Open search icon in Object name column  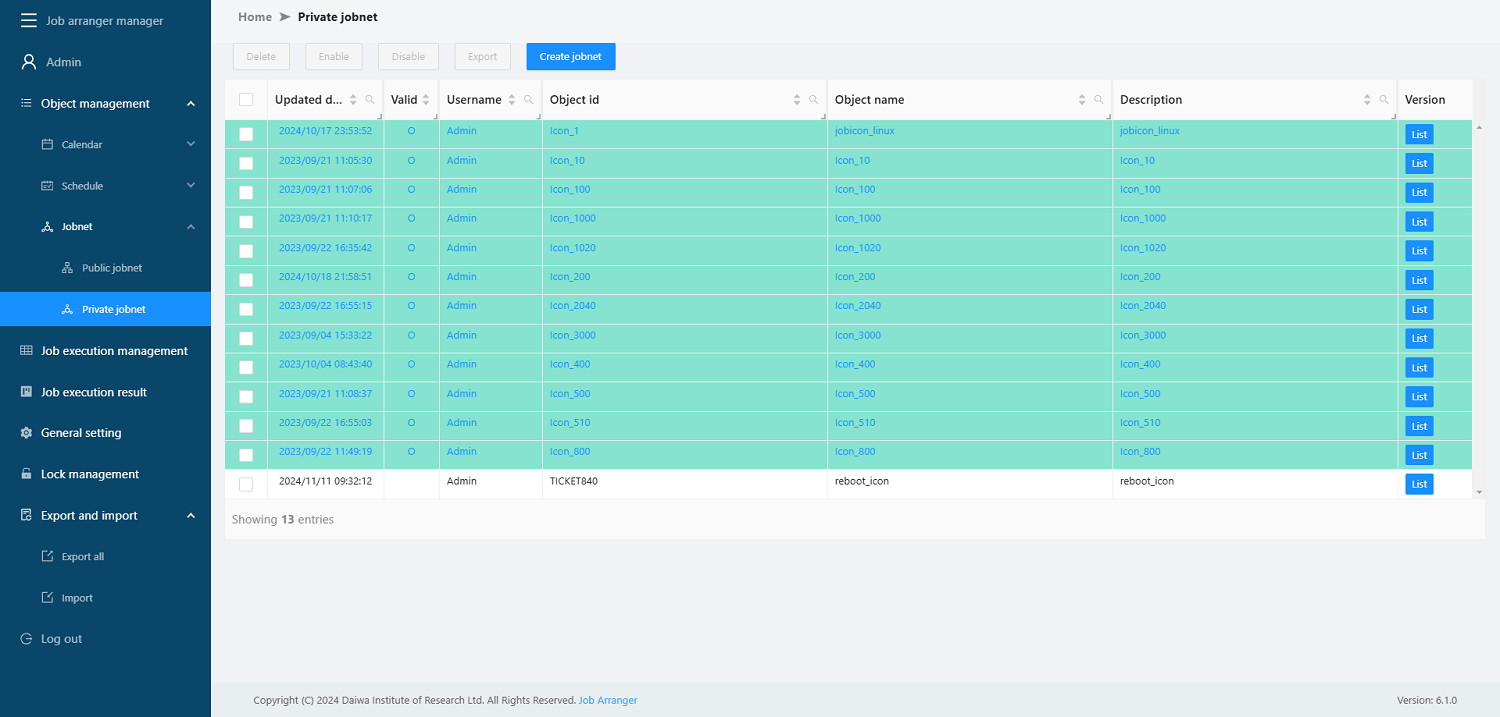(1098, 100)
